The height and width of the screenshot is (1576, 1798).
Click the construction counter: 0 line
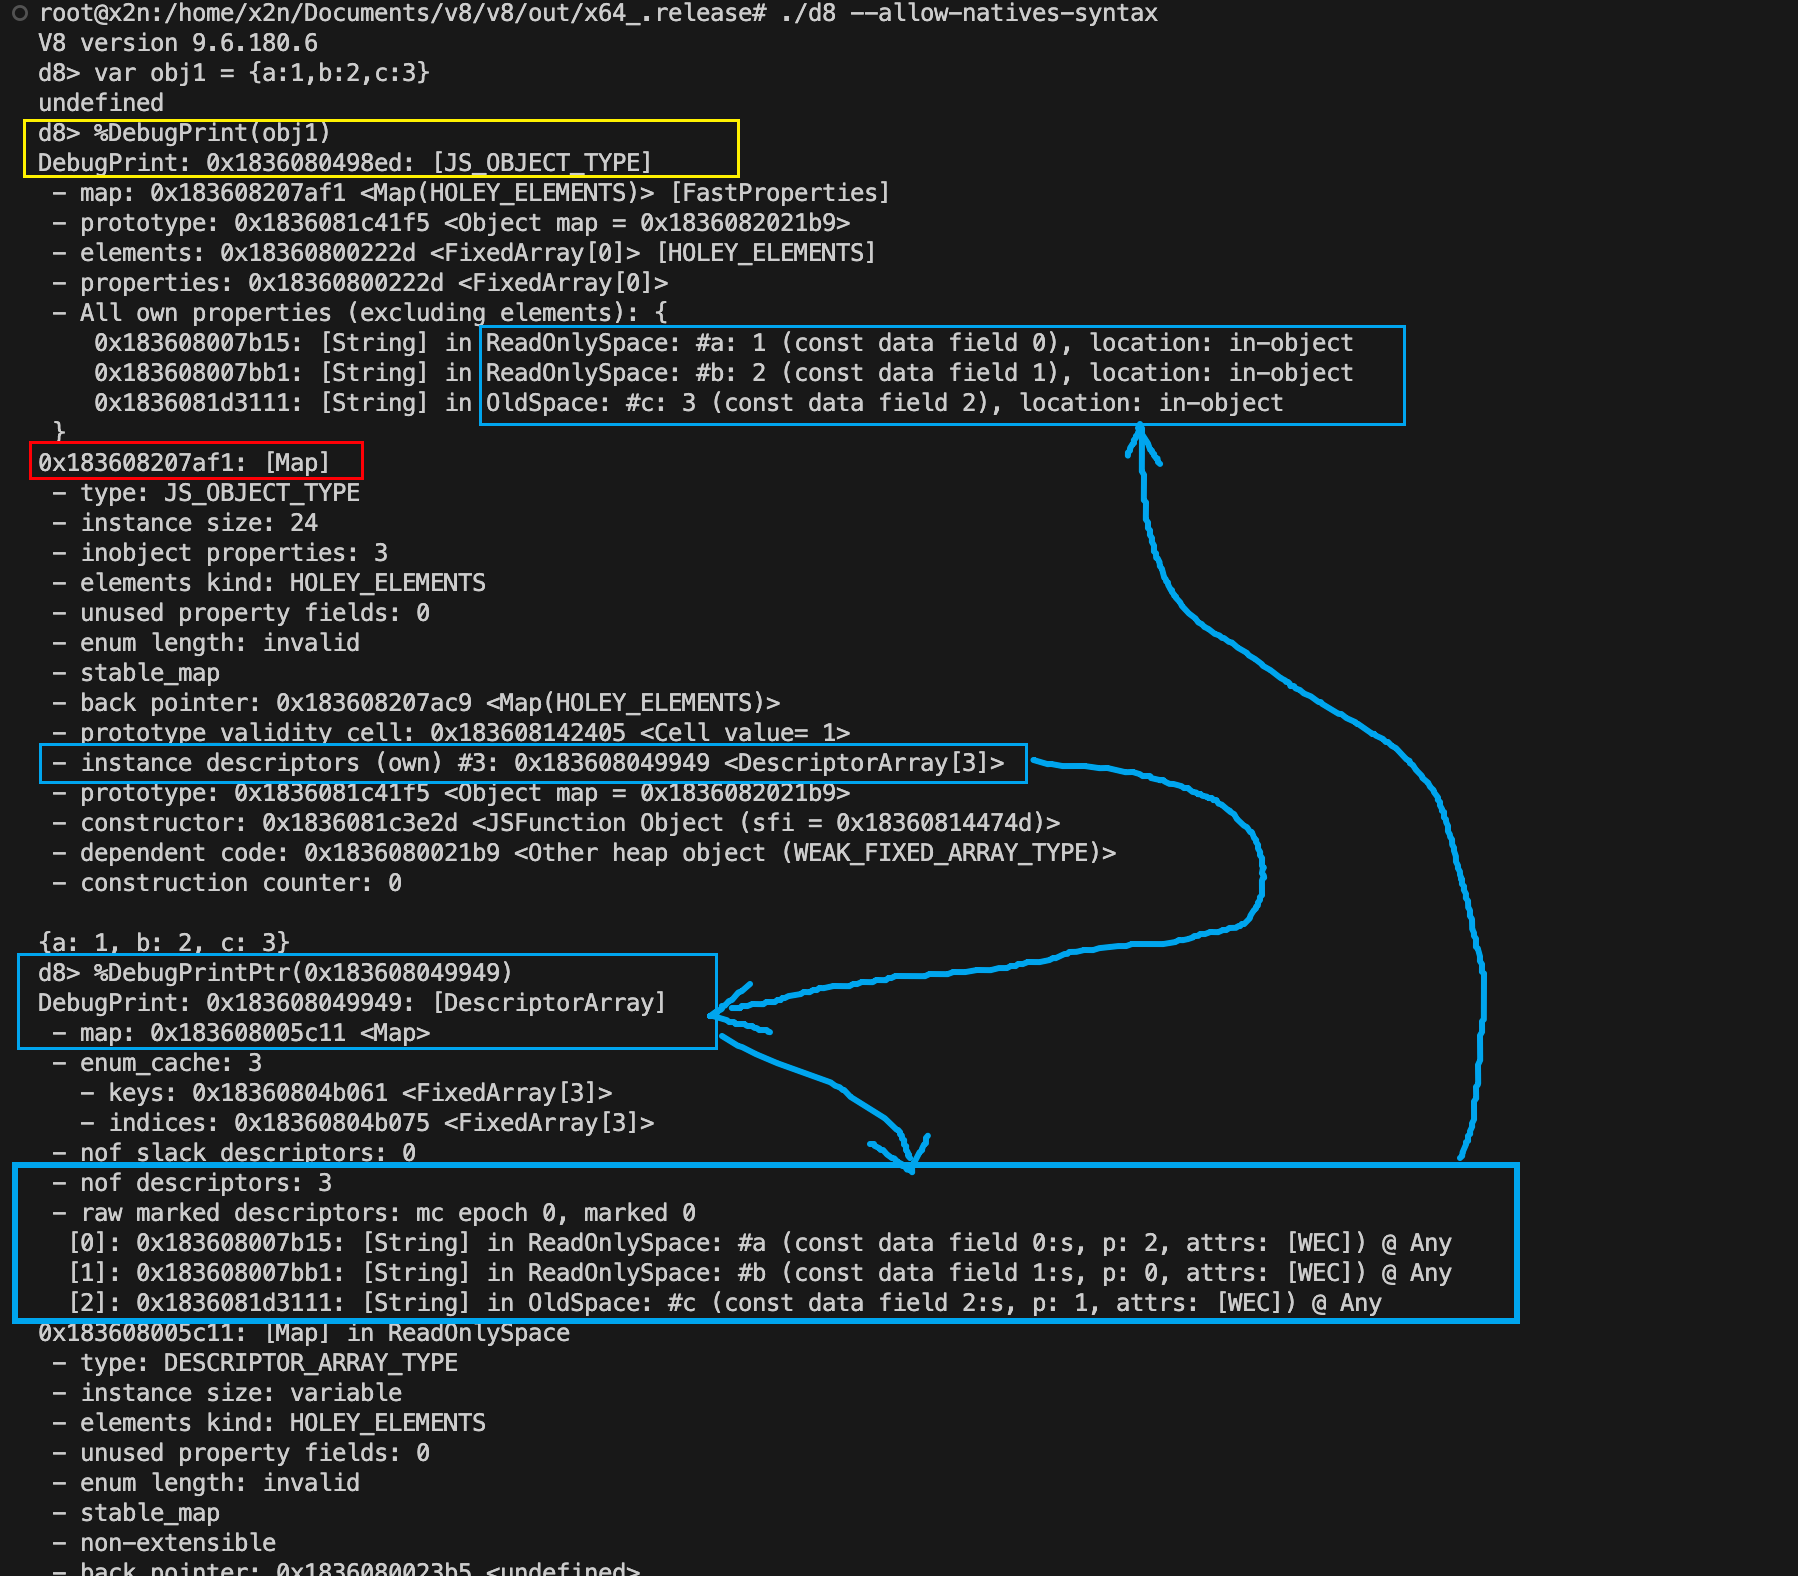click(240, 883)
